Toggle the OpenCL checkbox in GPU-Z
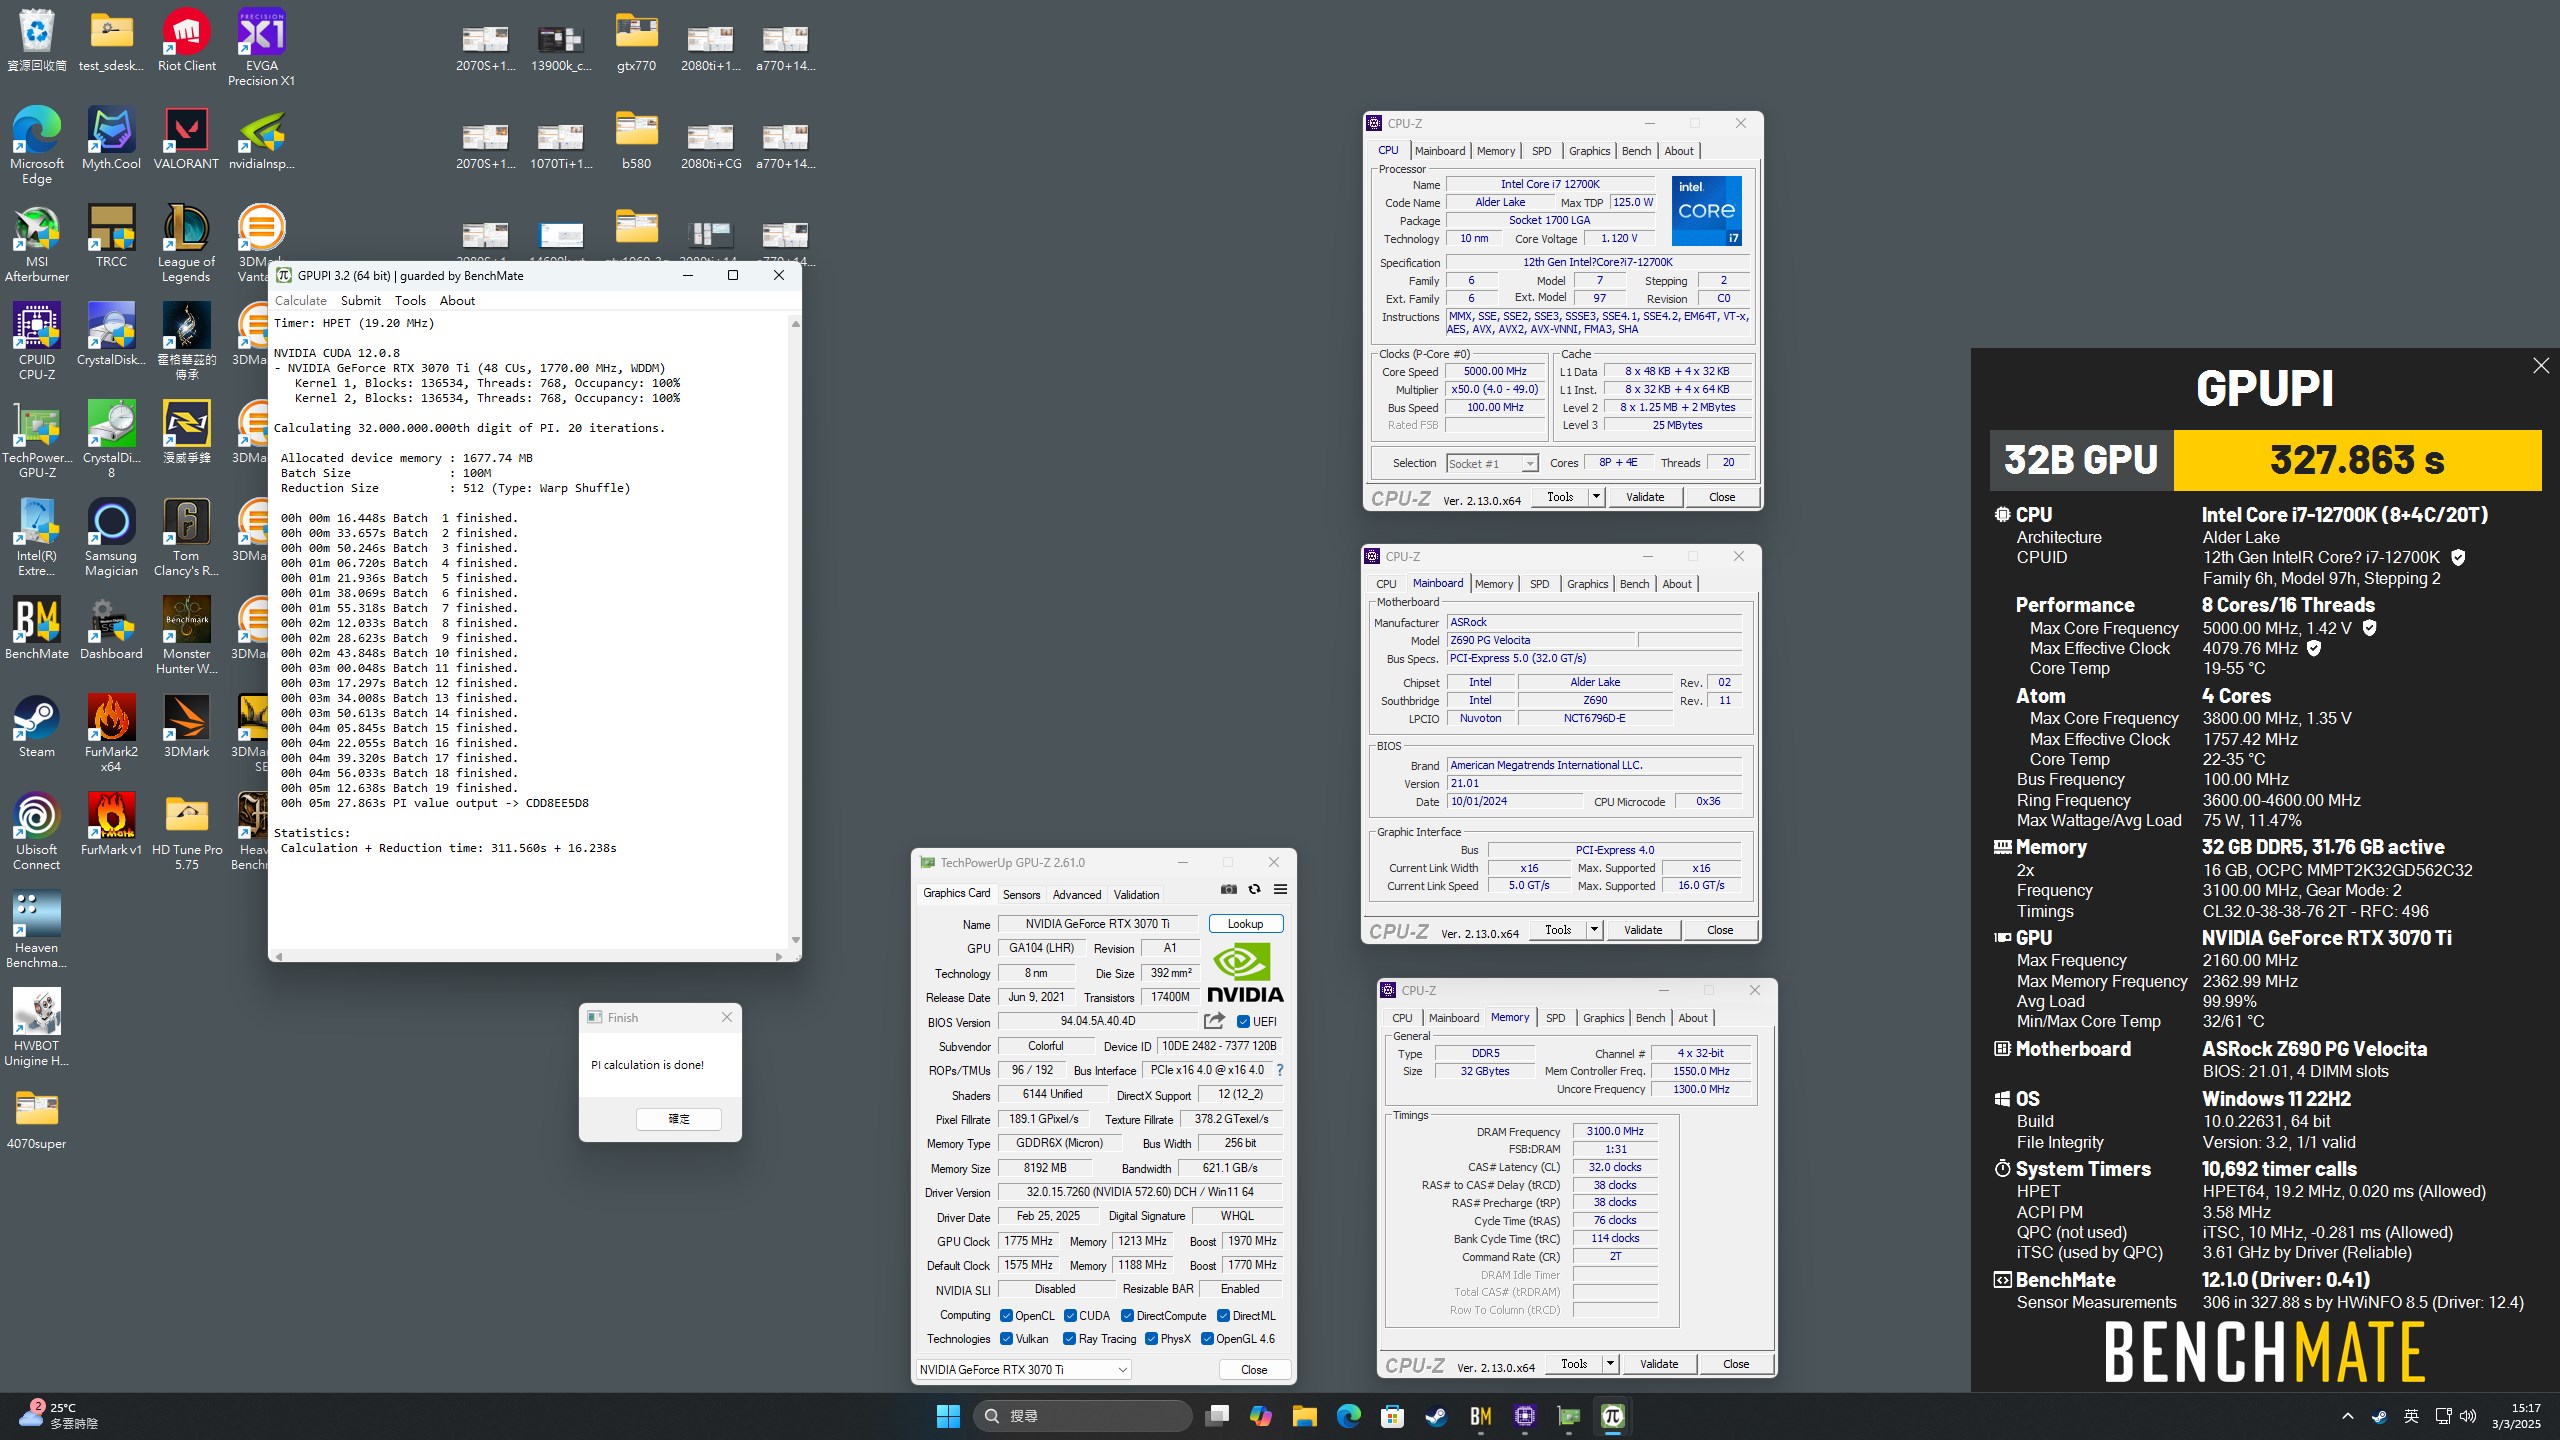2560x1440 pixels. pos(1006,1315)
